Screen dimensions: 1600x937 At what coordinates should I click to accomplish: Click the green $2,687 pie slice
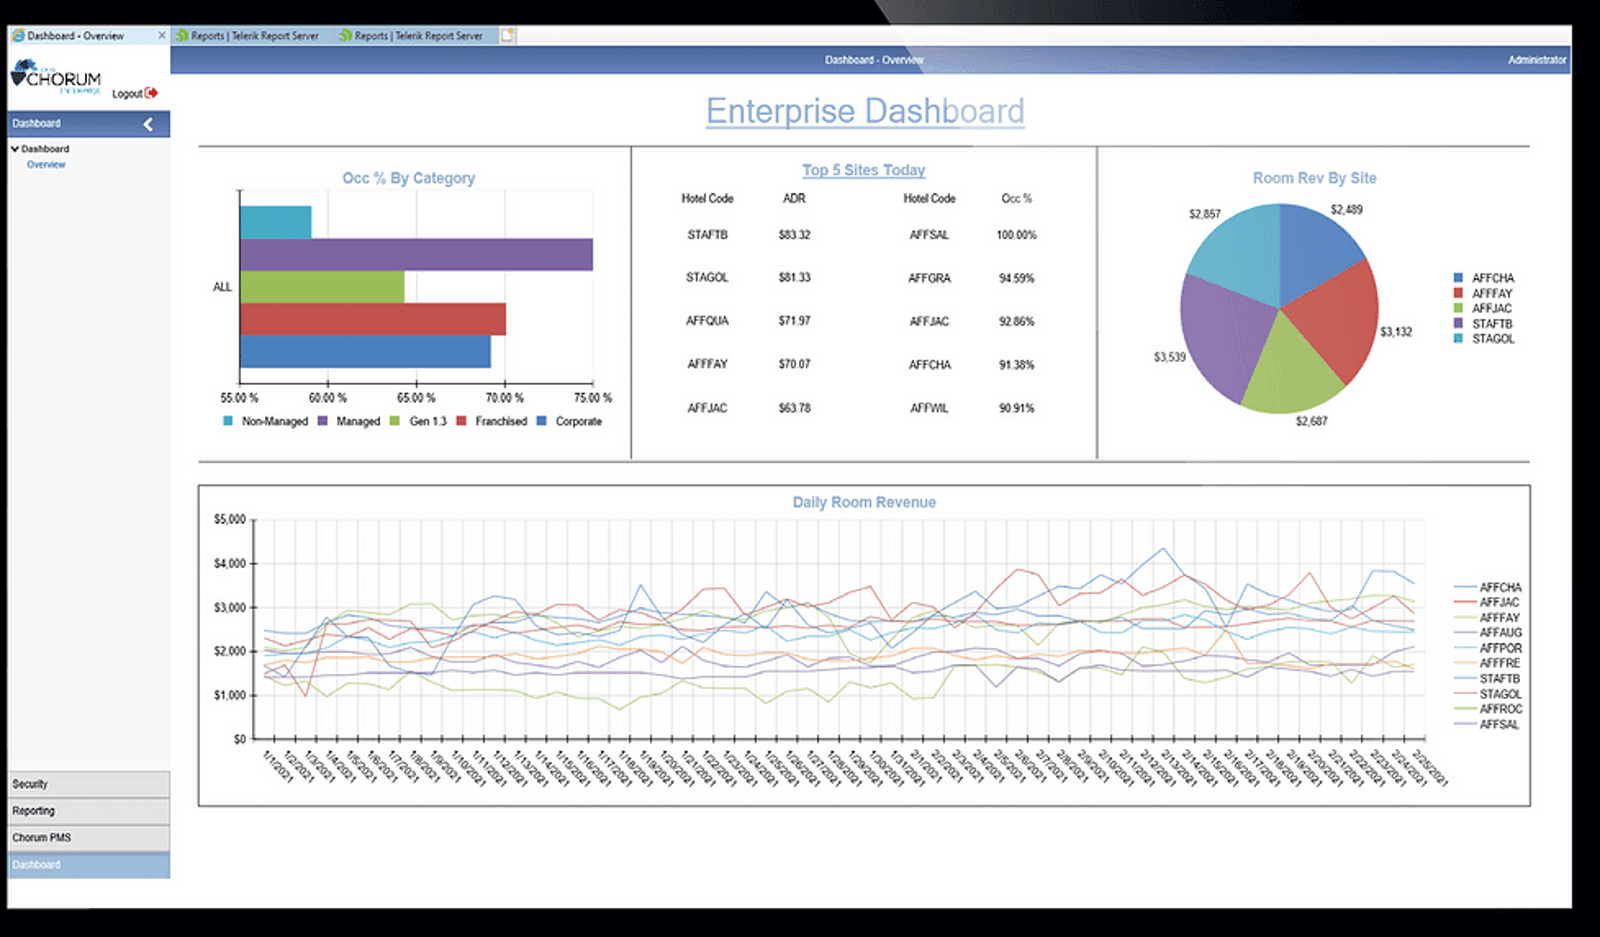pyautogui.click(x=1290, y=368)
